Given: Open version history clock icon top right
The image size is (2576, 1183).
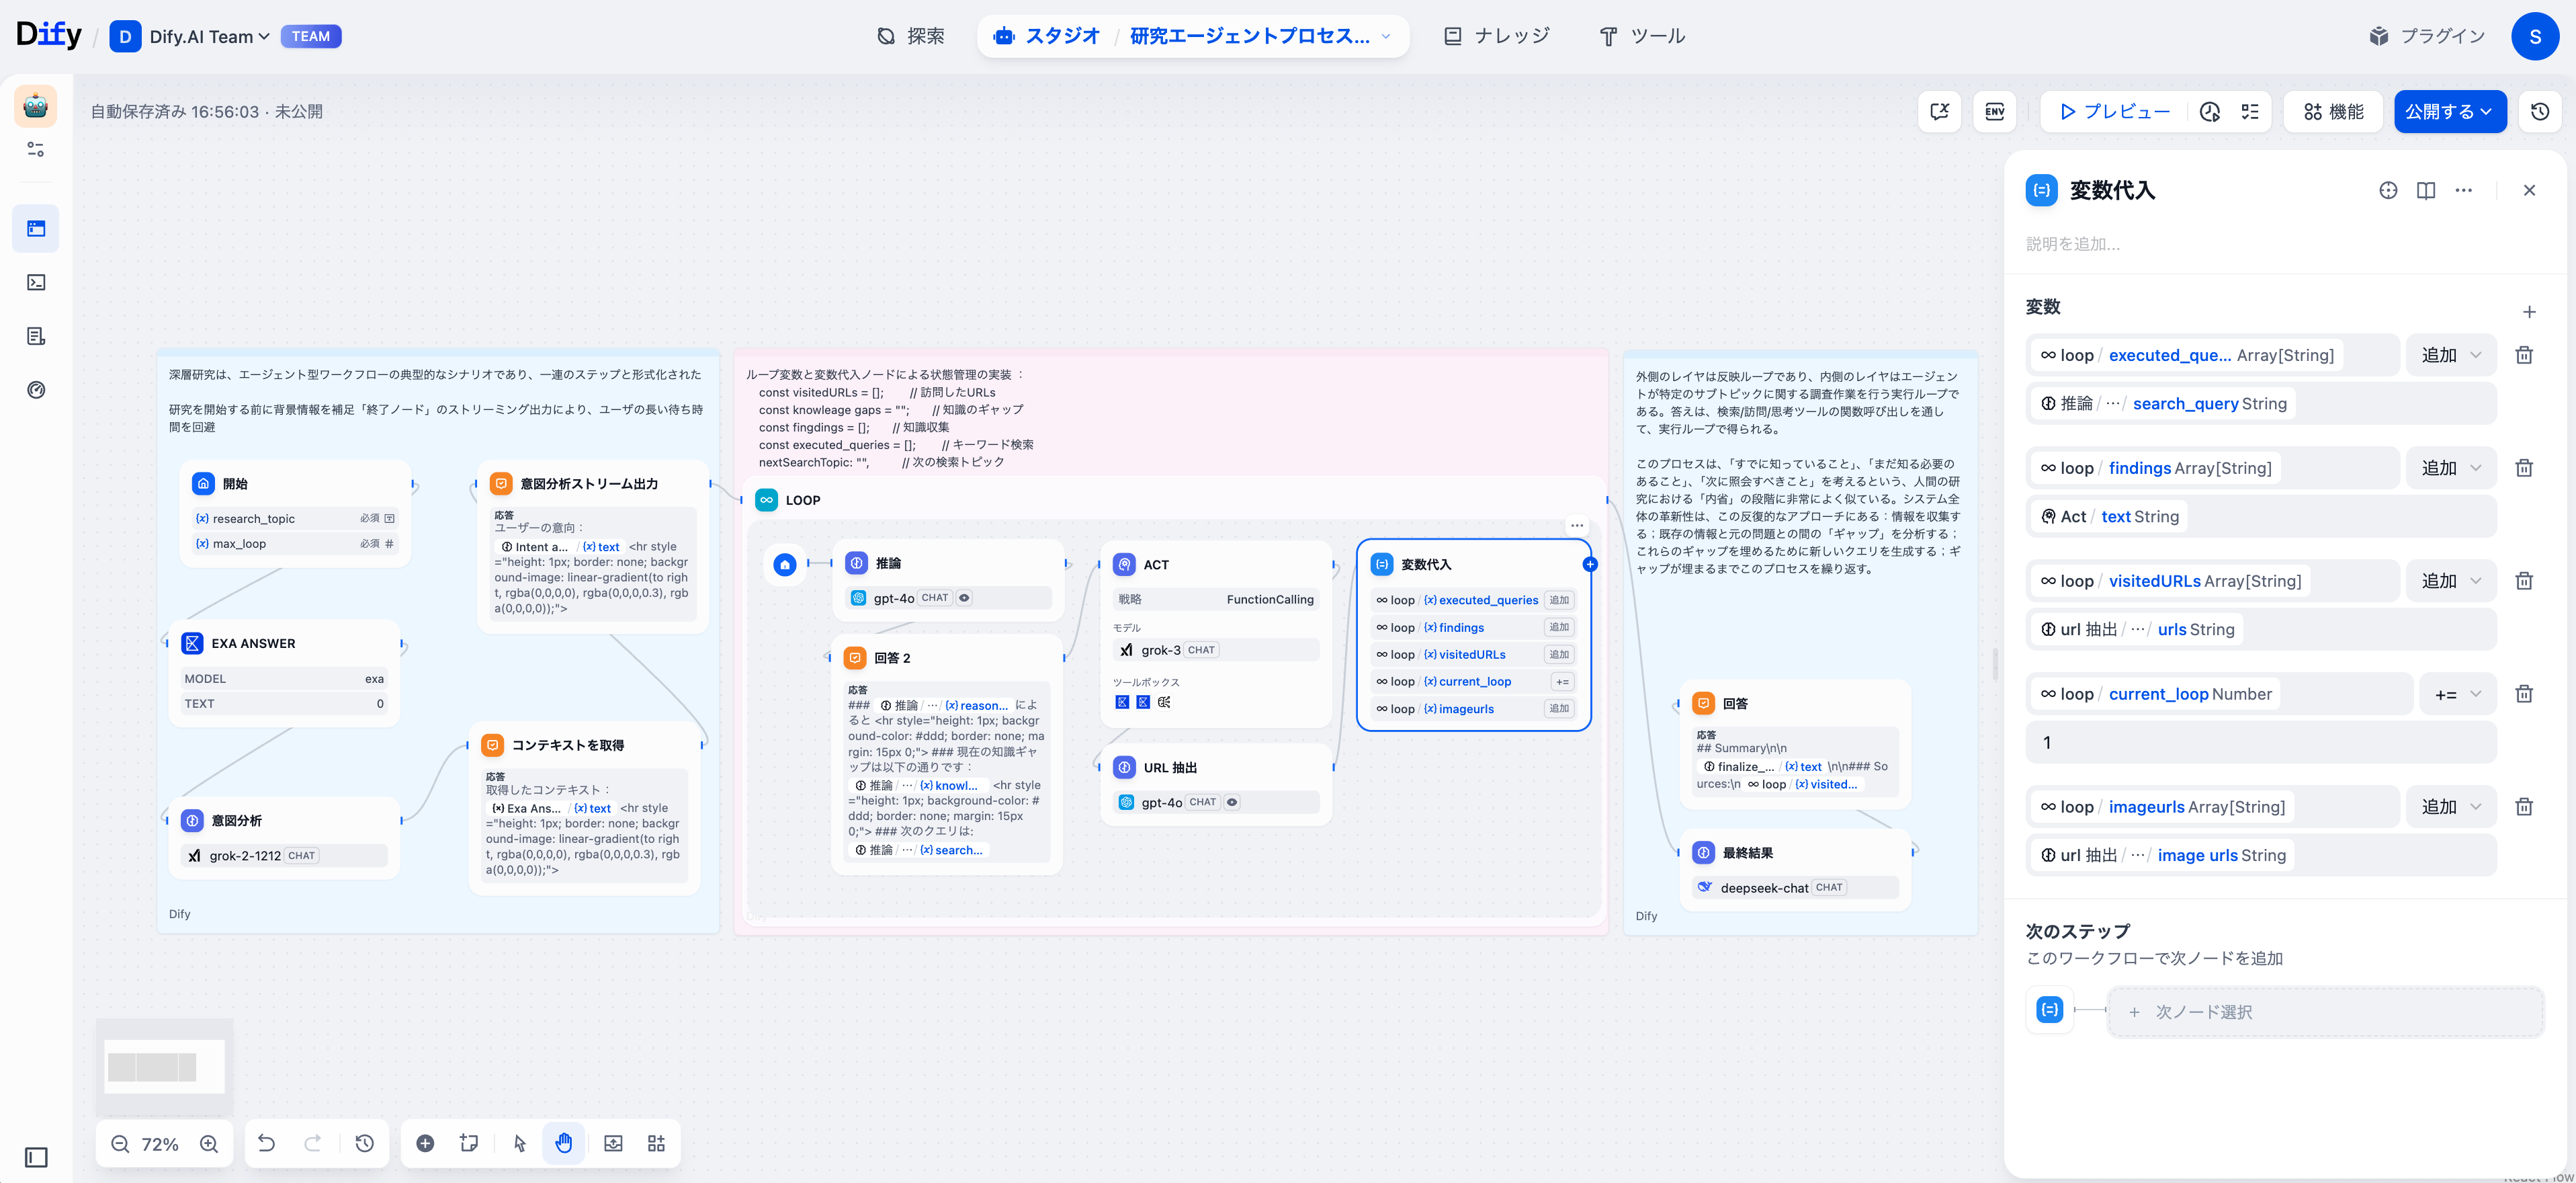Looking at the screenshot, I should pyautogui.click(x=2540, y=112).
